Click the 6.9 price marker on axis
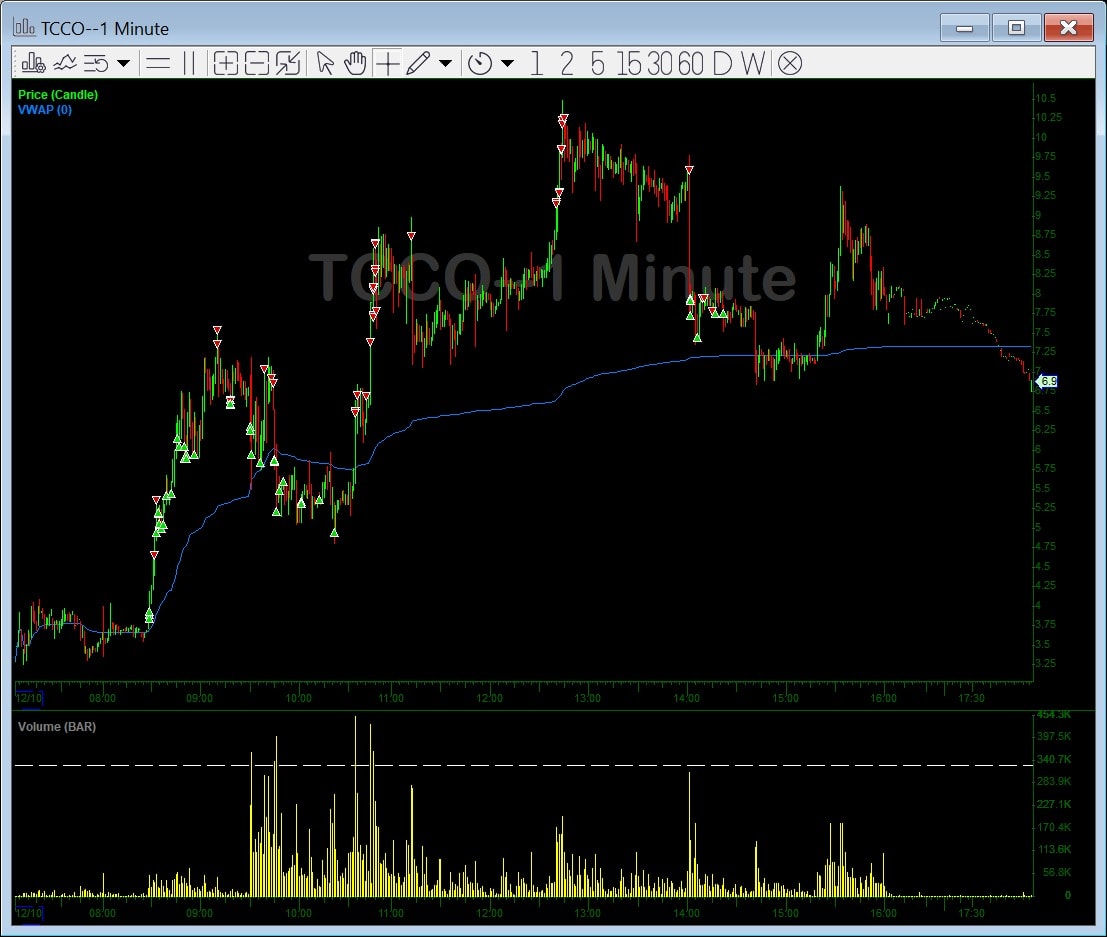This screenshot has width=1107, height=937. pyautogui.click(x=1047, y=381)
